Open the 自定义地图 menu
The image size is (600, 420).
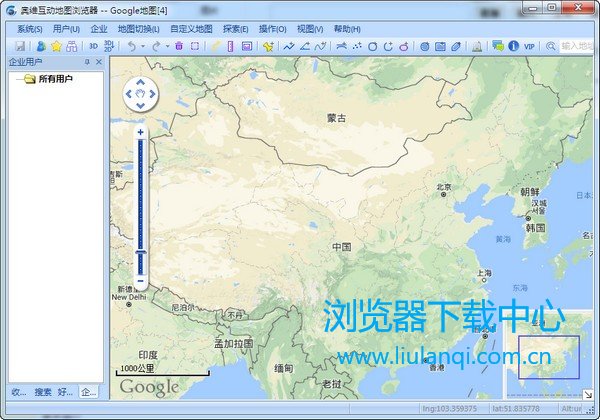191,29
